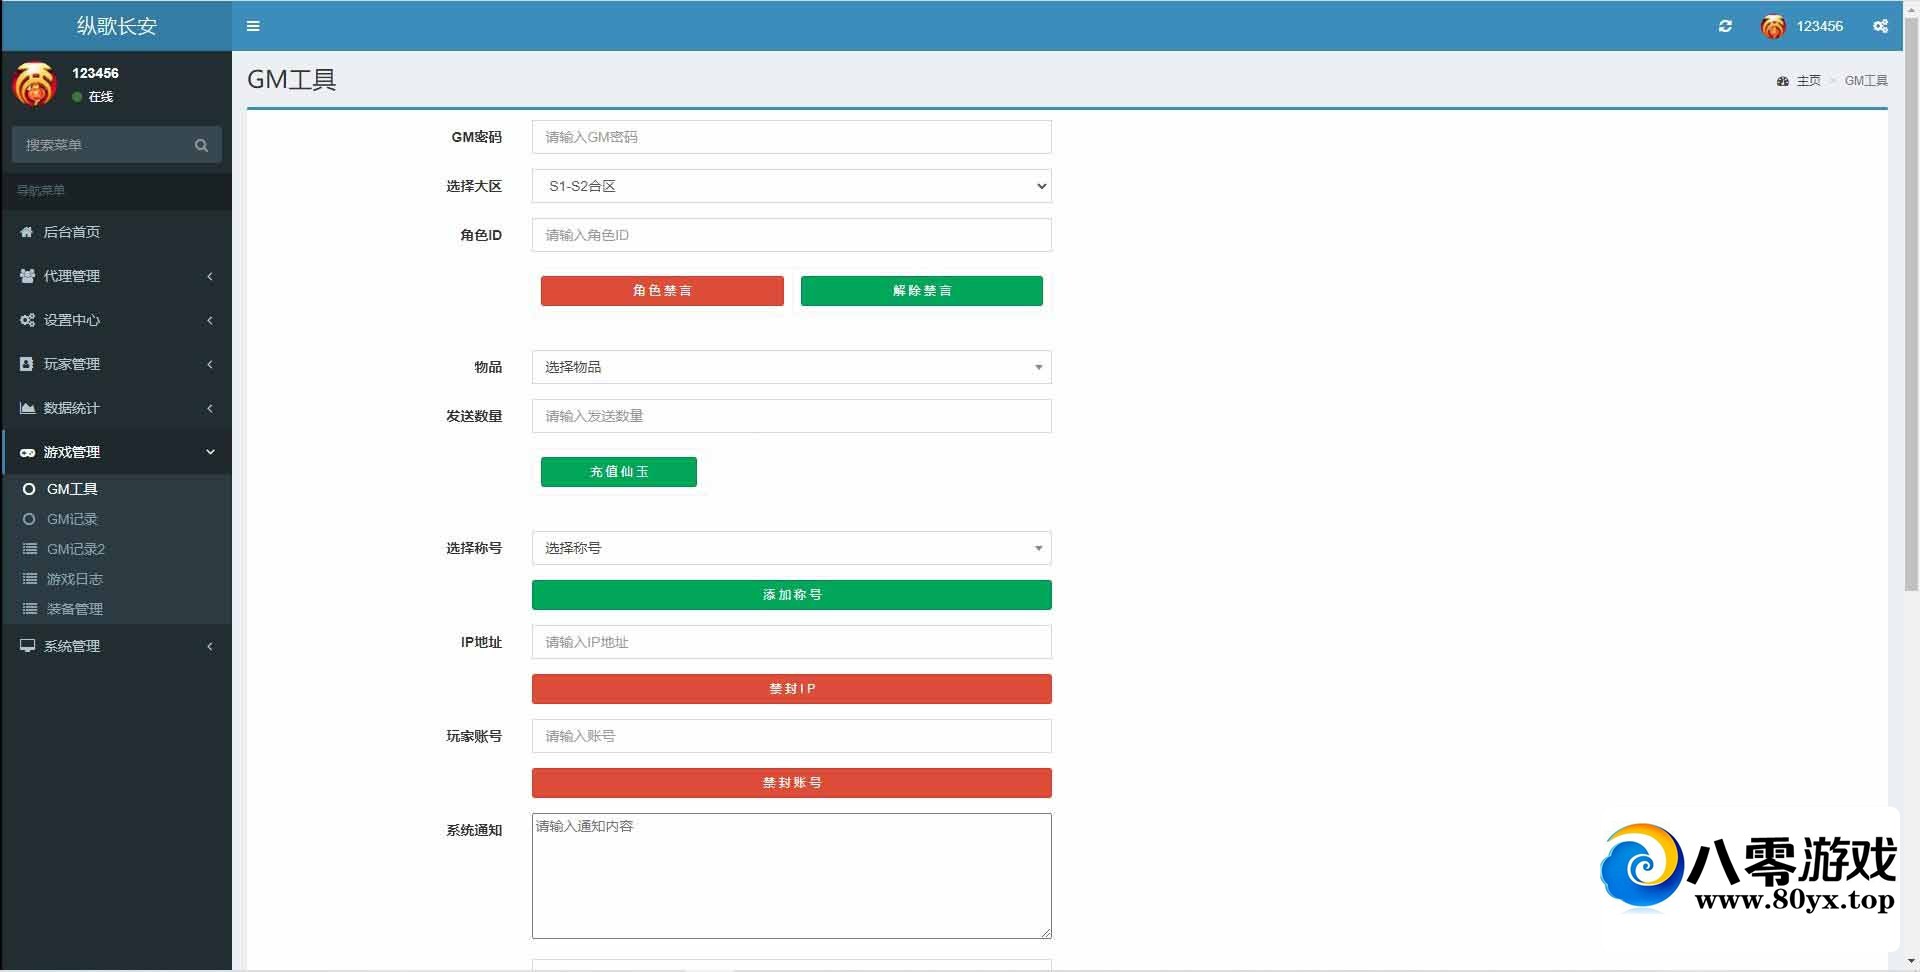Click the search magnifier icon in sidebar
Image resolution: width=1920 pixels, height=972 pixels.
[x=201, y=145]
